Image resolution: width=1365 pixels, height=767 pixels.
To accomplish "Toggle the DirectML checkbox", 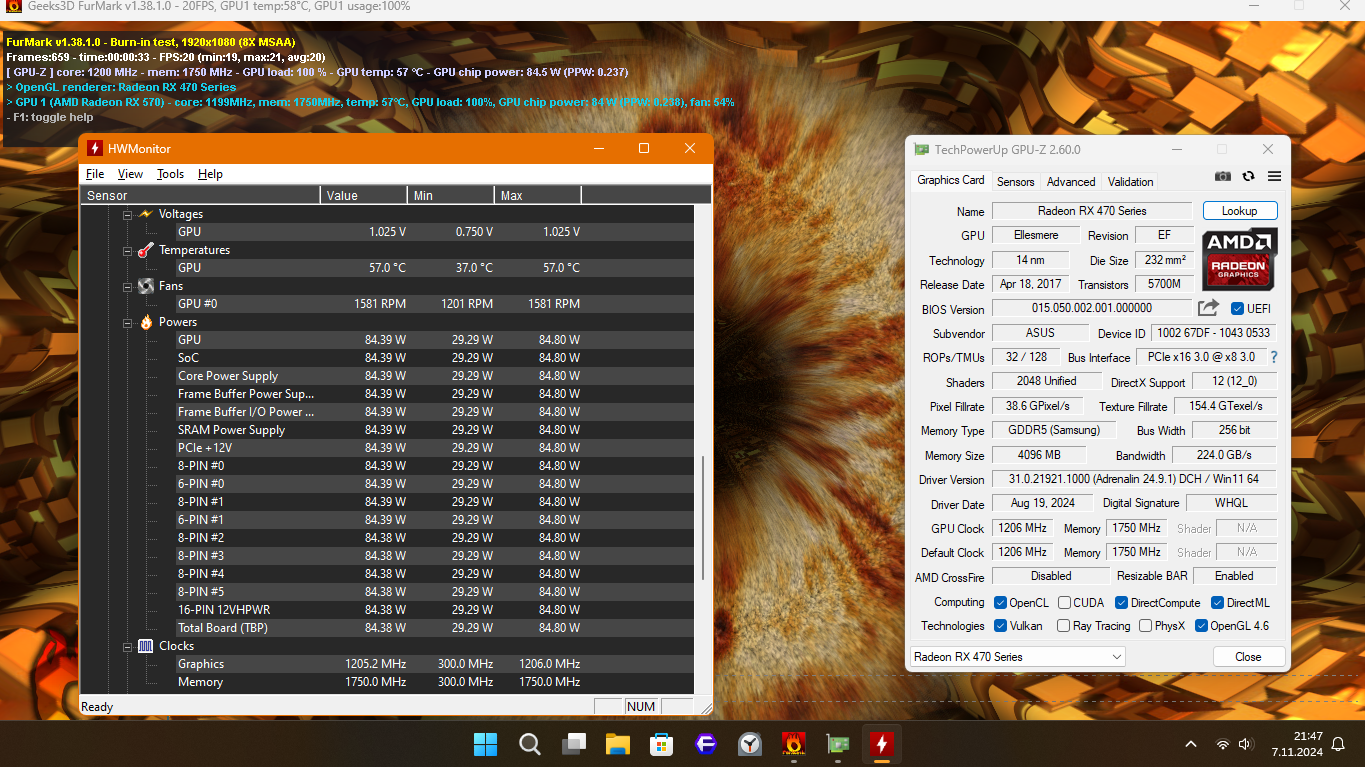I will coord(1217,603).
